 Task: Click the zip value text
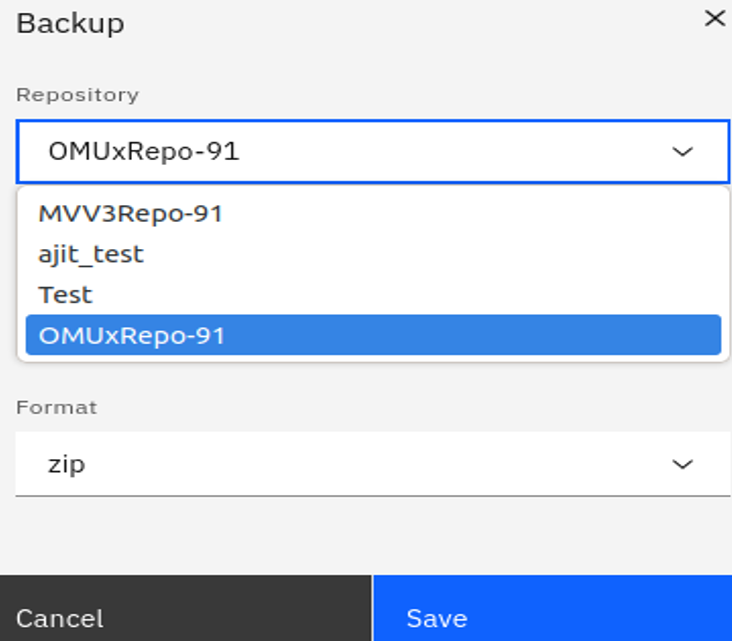point(66,464)
